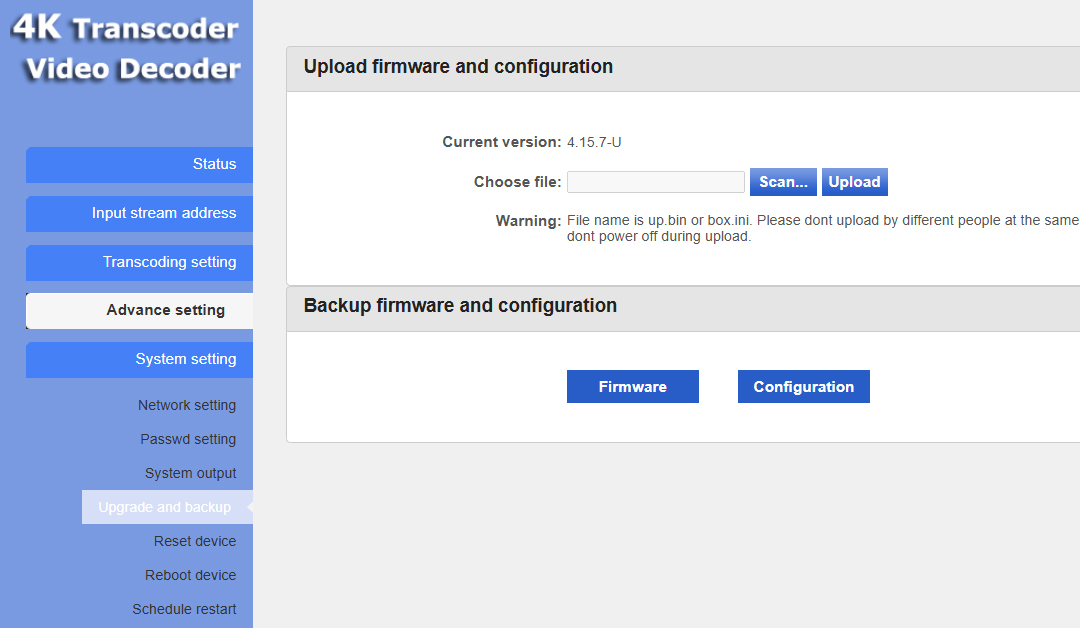Open Passwd setting page

[188, 439]
